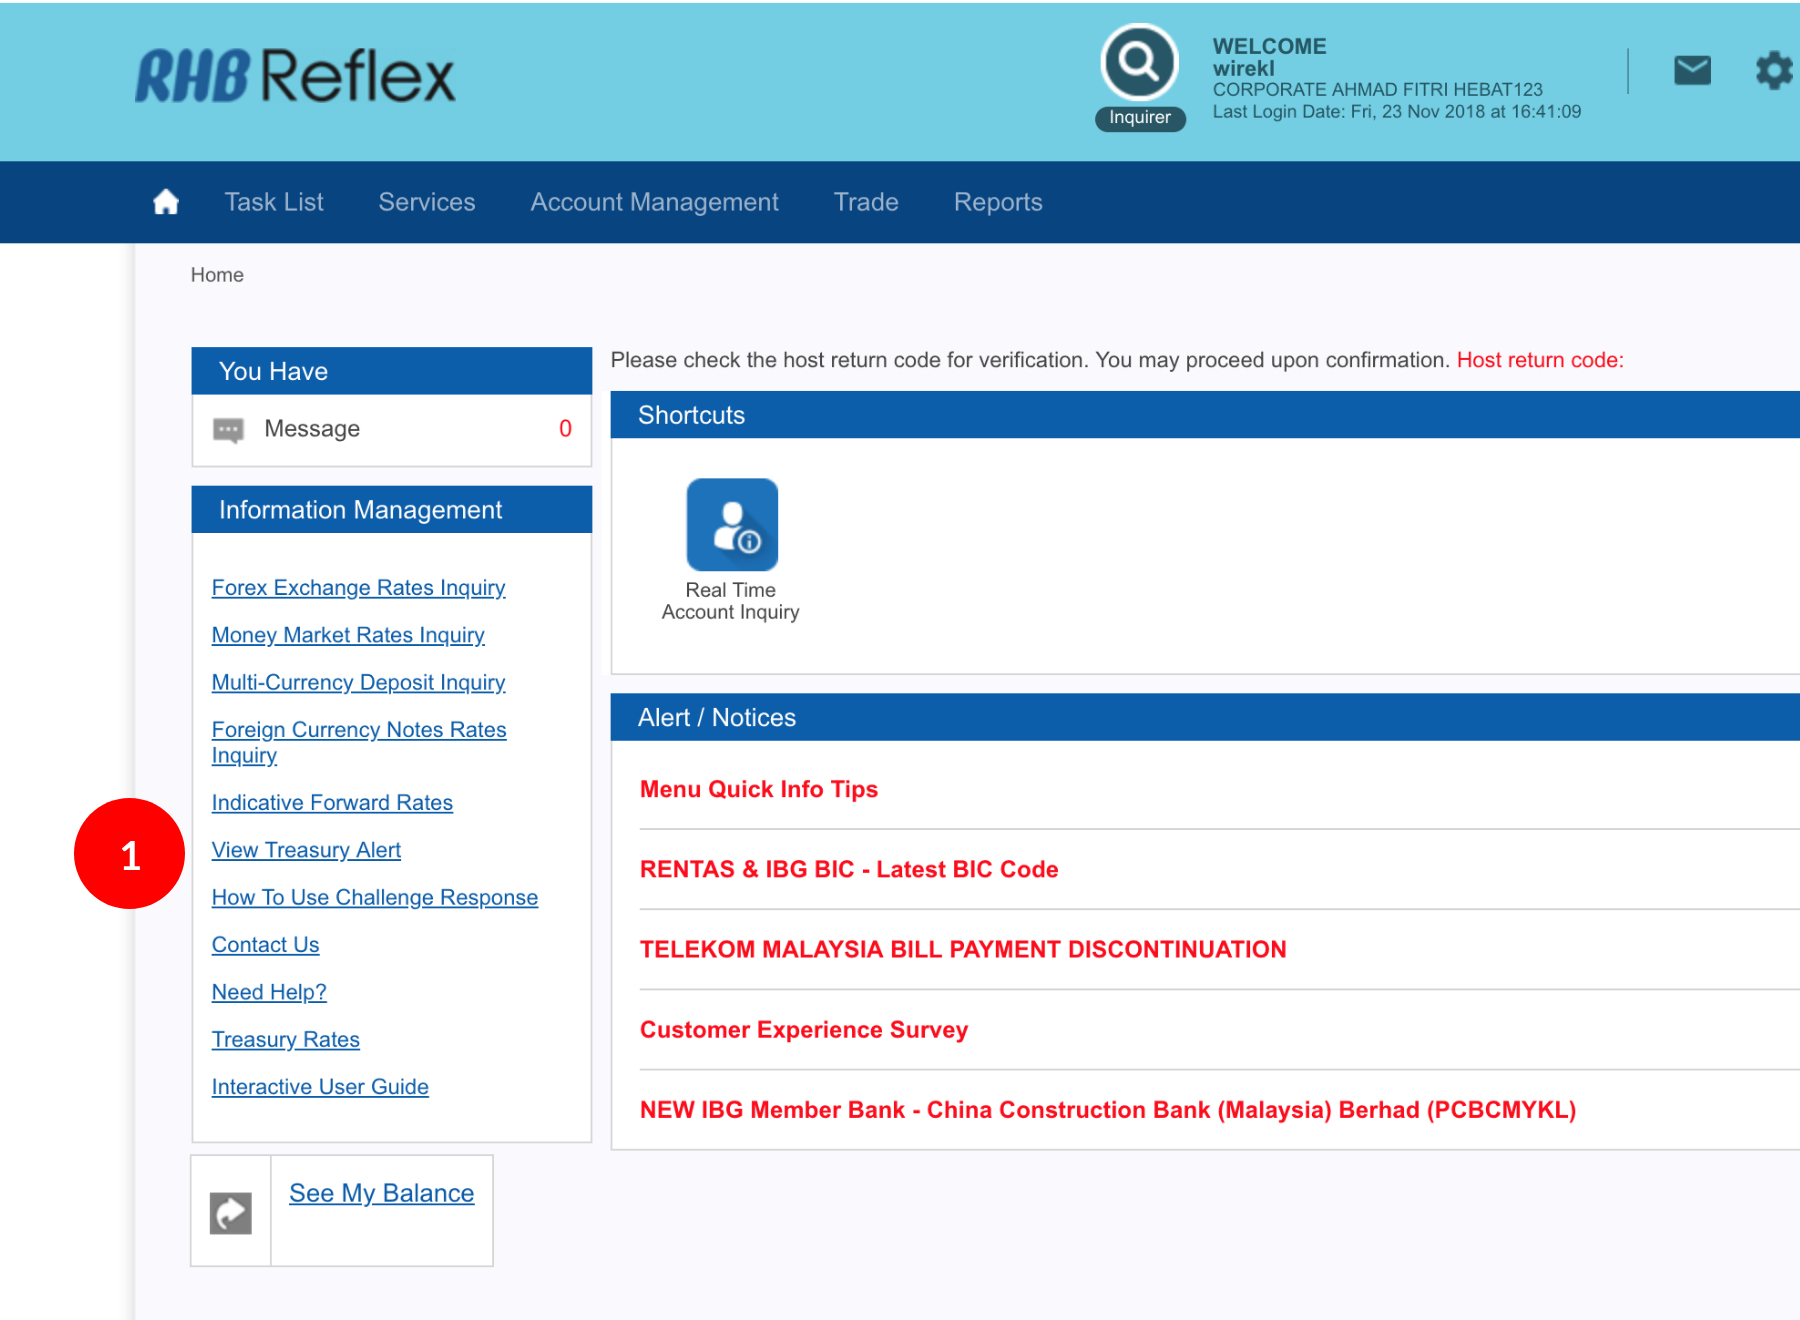This screenshot has height=1320, width=1800.
Task: Open the Account Management menu
Action: pyautogui.click(x=654, y=202)
